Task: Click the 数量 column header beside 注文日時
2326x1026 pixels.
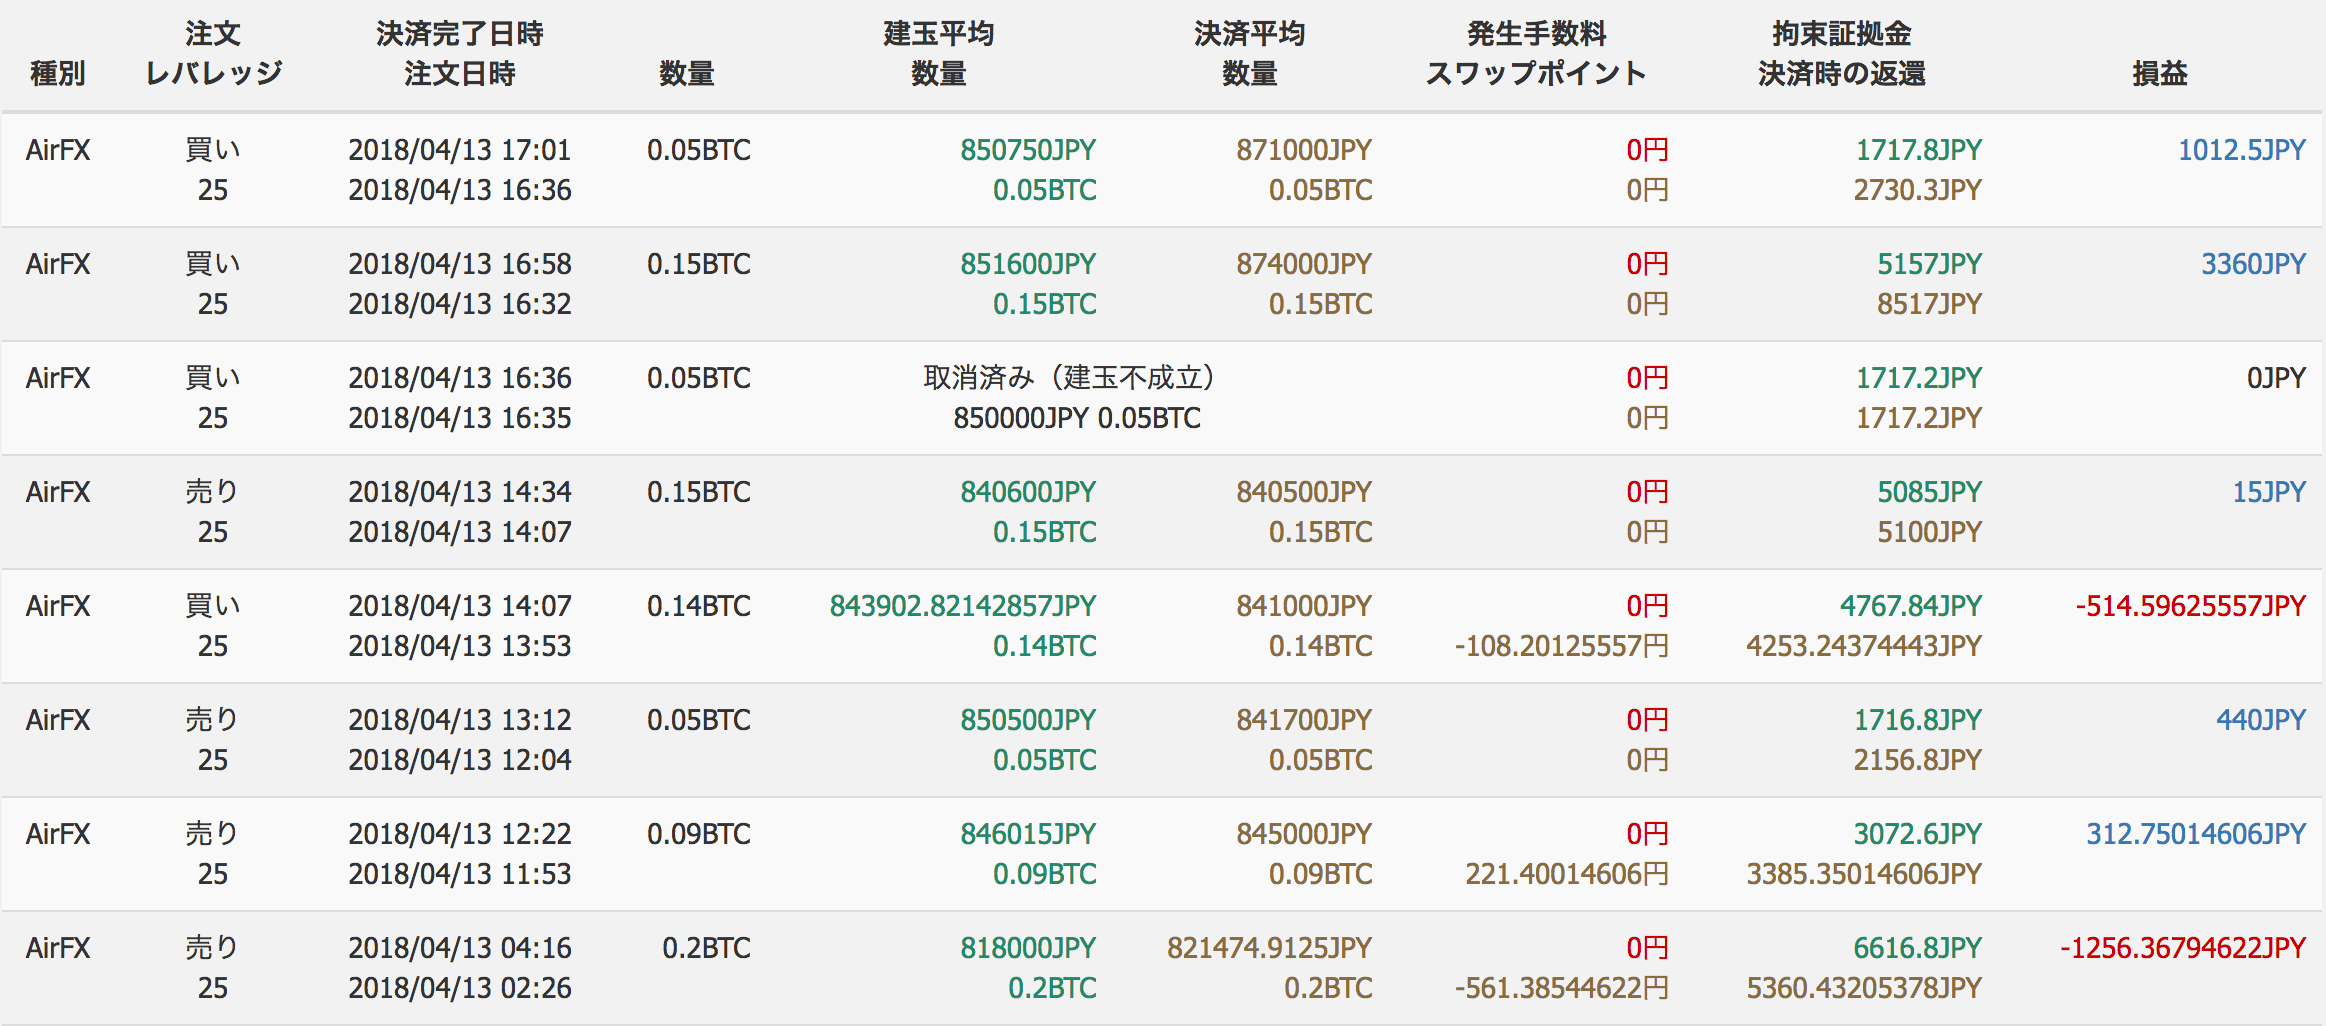Action: pyautogui.click(x=687, y=73)
